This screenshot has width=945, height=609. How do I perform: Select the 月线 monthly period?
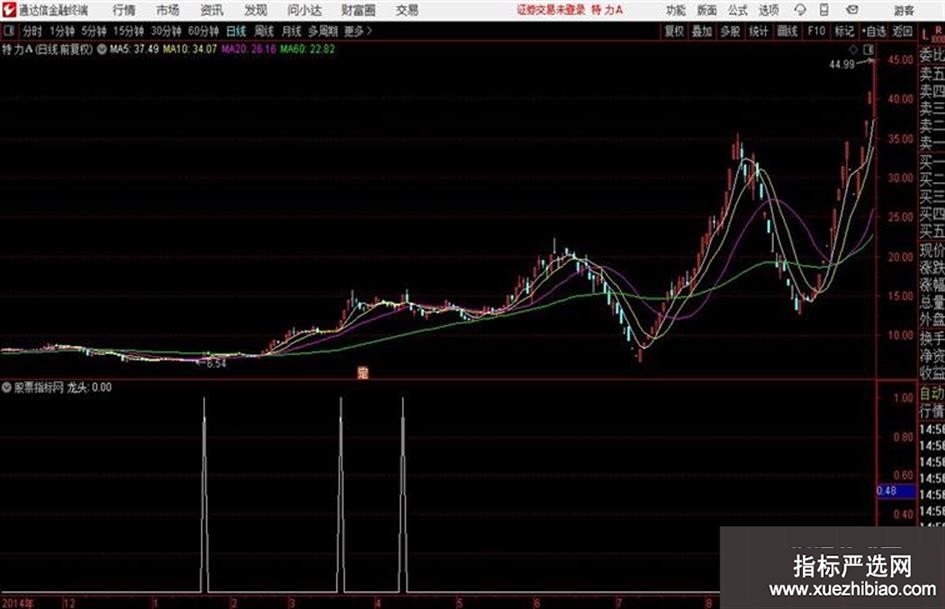pyautogui.click(x=292, y=31)
